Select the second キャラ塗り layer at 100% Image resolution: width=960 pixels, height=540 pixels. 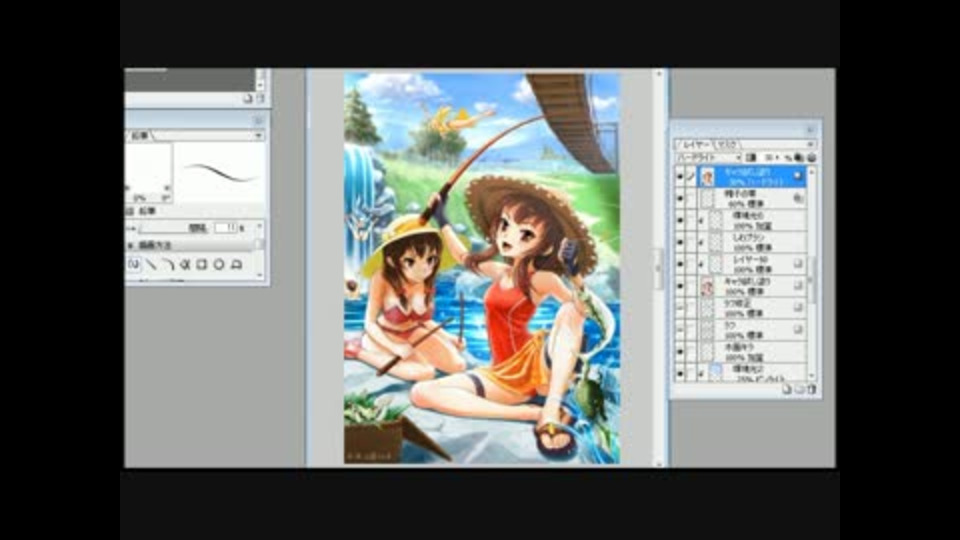740,286
